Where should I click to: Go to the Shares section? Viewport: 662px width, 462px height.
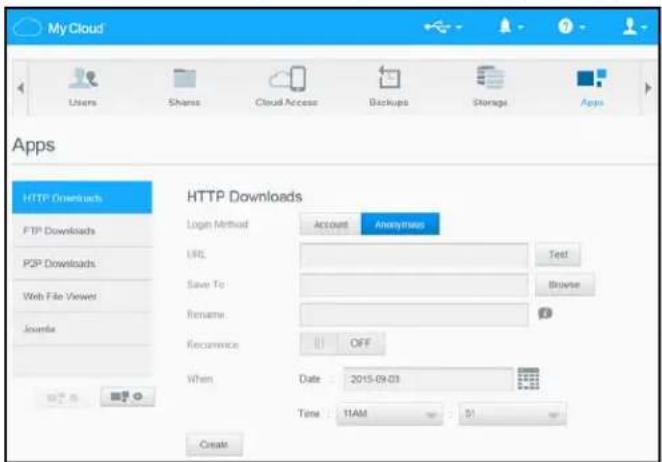[184, 87]
